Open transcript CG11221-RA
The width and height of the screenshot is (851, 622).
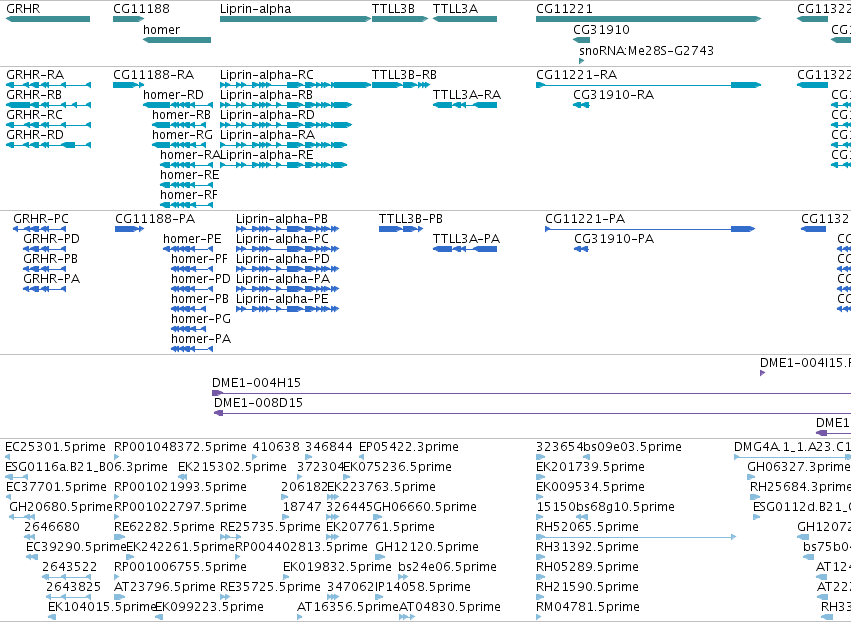[x=649, y=85]
